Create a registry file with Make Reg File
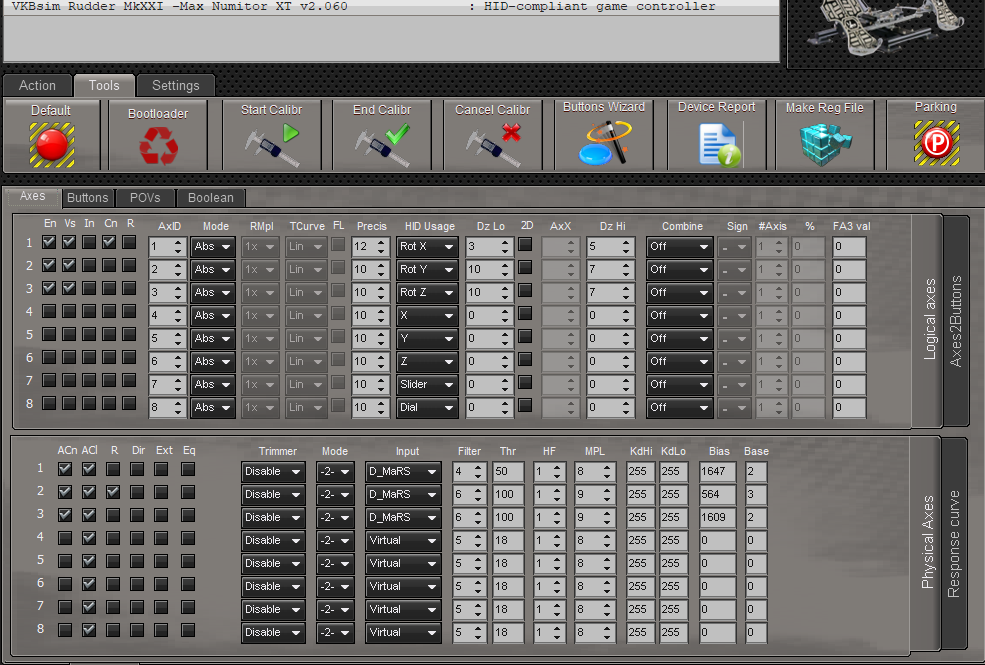Image resolution: width=985 pixels, height=665 pixels. (x=824, y=144)
